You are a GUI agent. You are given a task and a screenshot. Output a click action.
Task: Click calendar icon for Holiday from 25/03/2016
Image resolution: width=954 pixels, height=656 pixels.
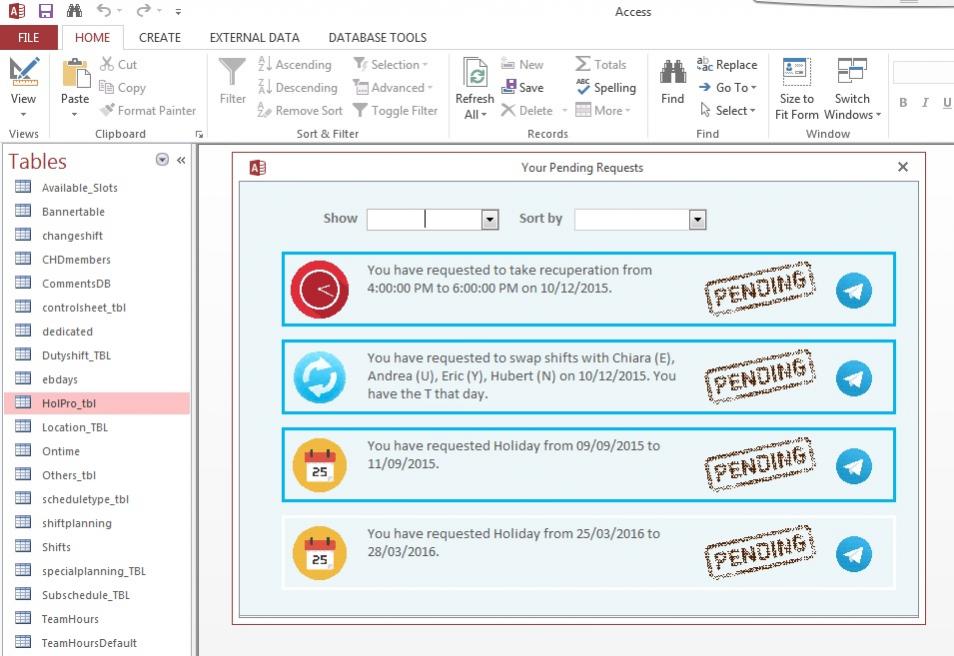[x=319, y=553]
